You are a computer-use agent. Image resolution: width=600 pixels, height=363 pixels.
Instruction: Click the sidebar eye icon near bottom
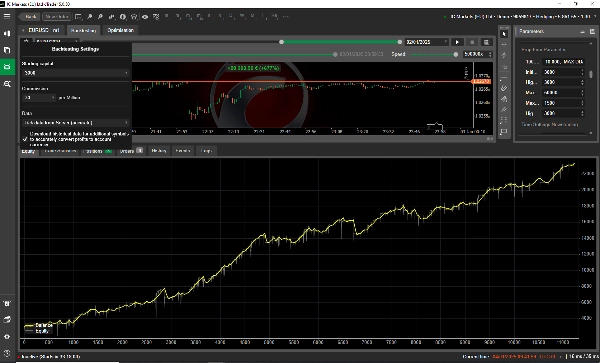tap(7, 336)
